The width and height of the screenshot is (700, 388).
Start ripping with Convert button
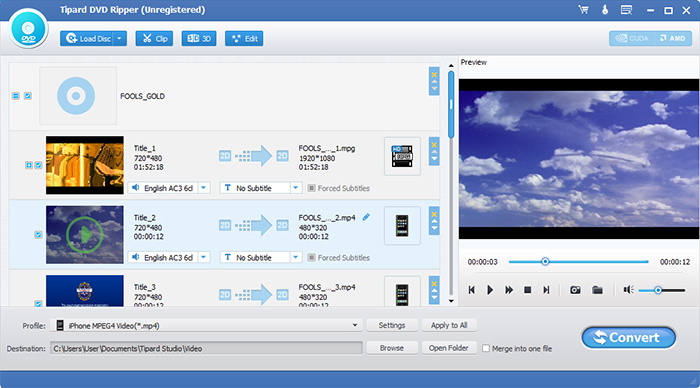tap(629, 338)
